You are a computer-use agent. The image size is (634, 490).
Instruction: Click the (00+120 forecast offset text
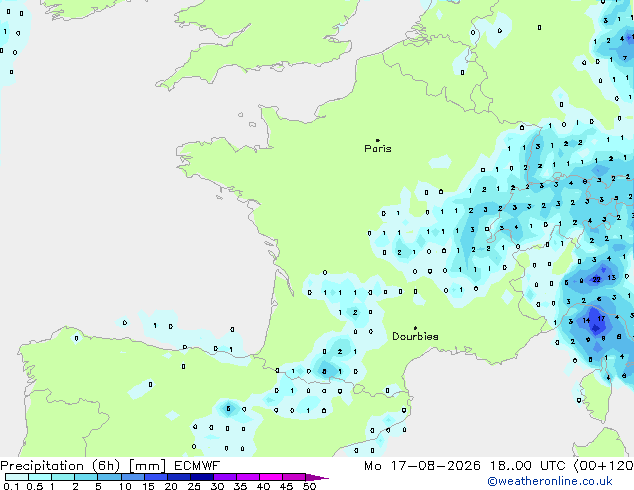[x=604, y=466]
